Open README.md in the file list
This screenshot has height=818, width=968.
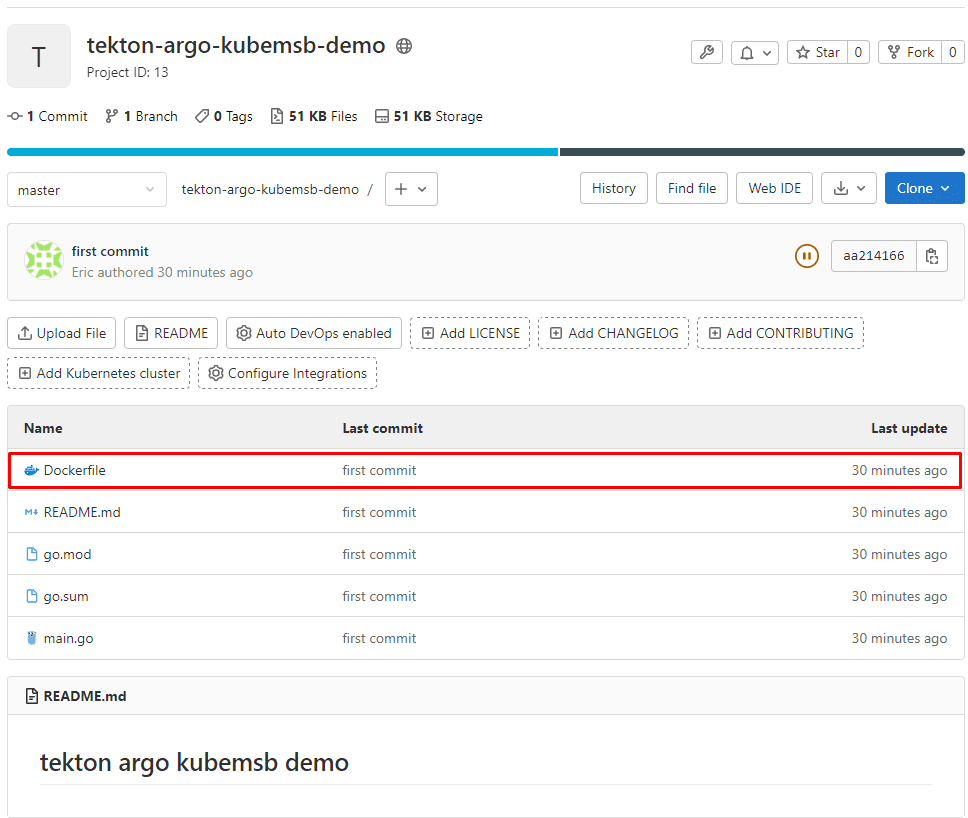82,512
